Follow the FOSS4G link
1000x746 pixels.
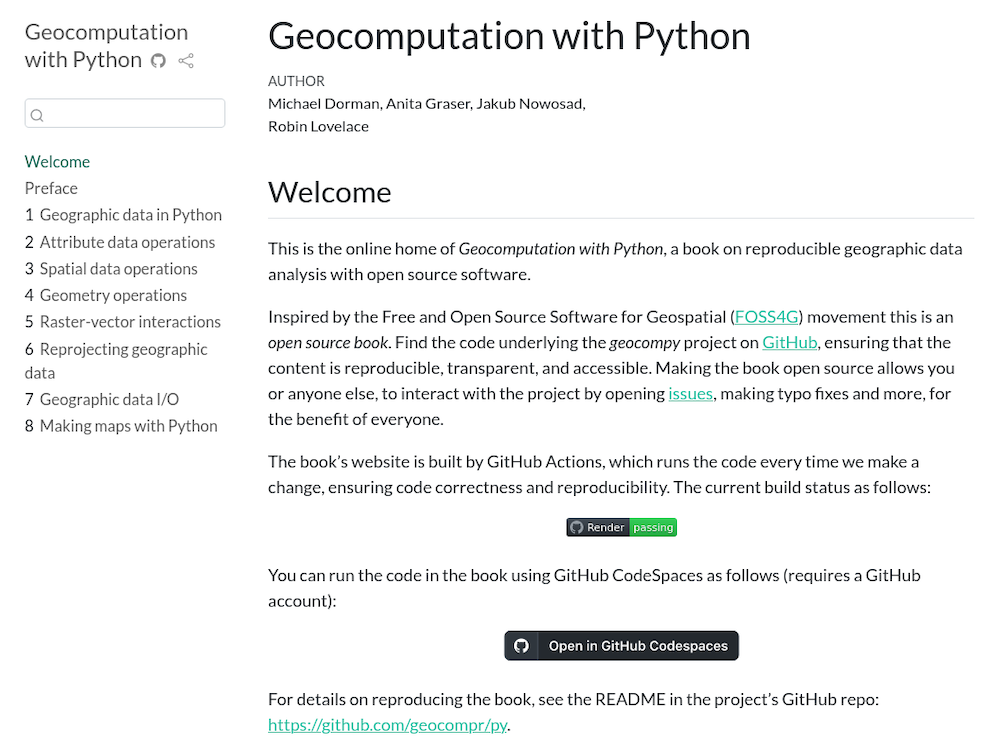pyautogui.click(x=769, y=317)
